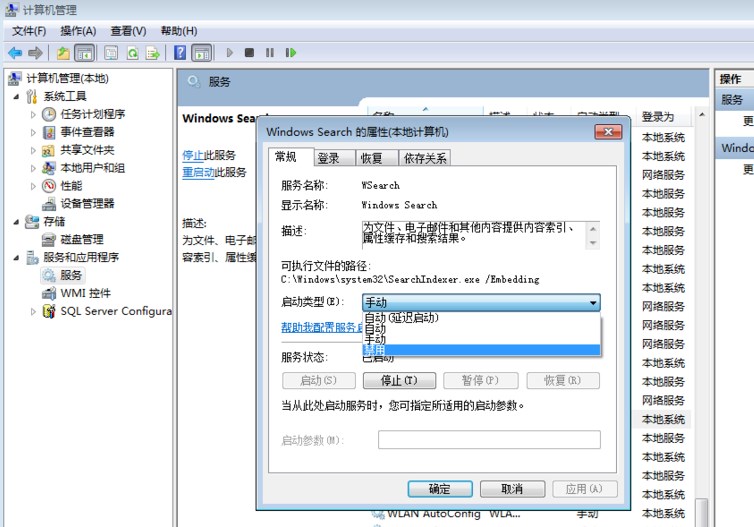The height and width of the screenshot is (527, 754).
Task: Click the 帮助我配置服务 help link
Action: click(x=322, y=327)
